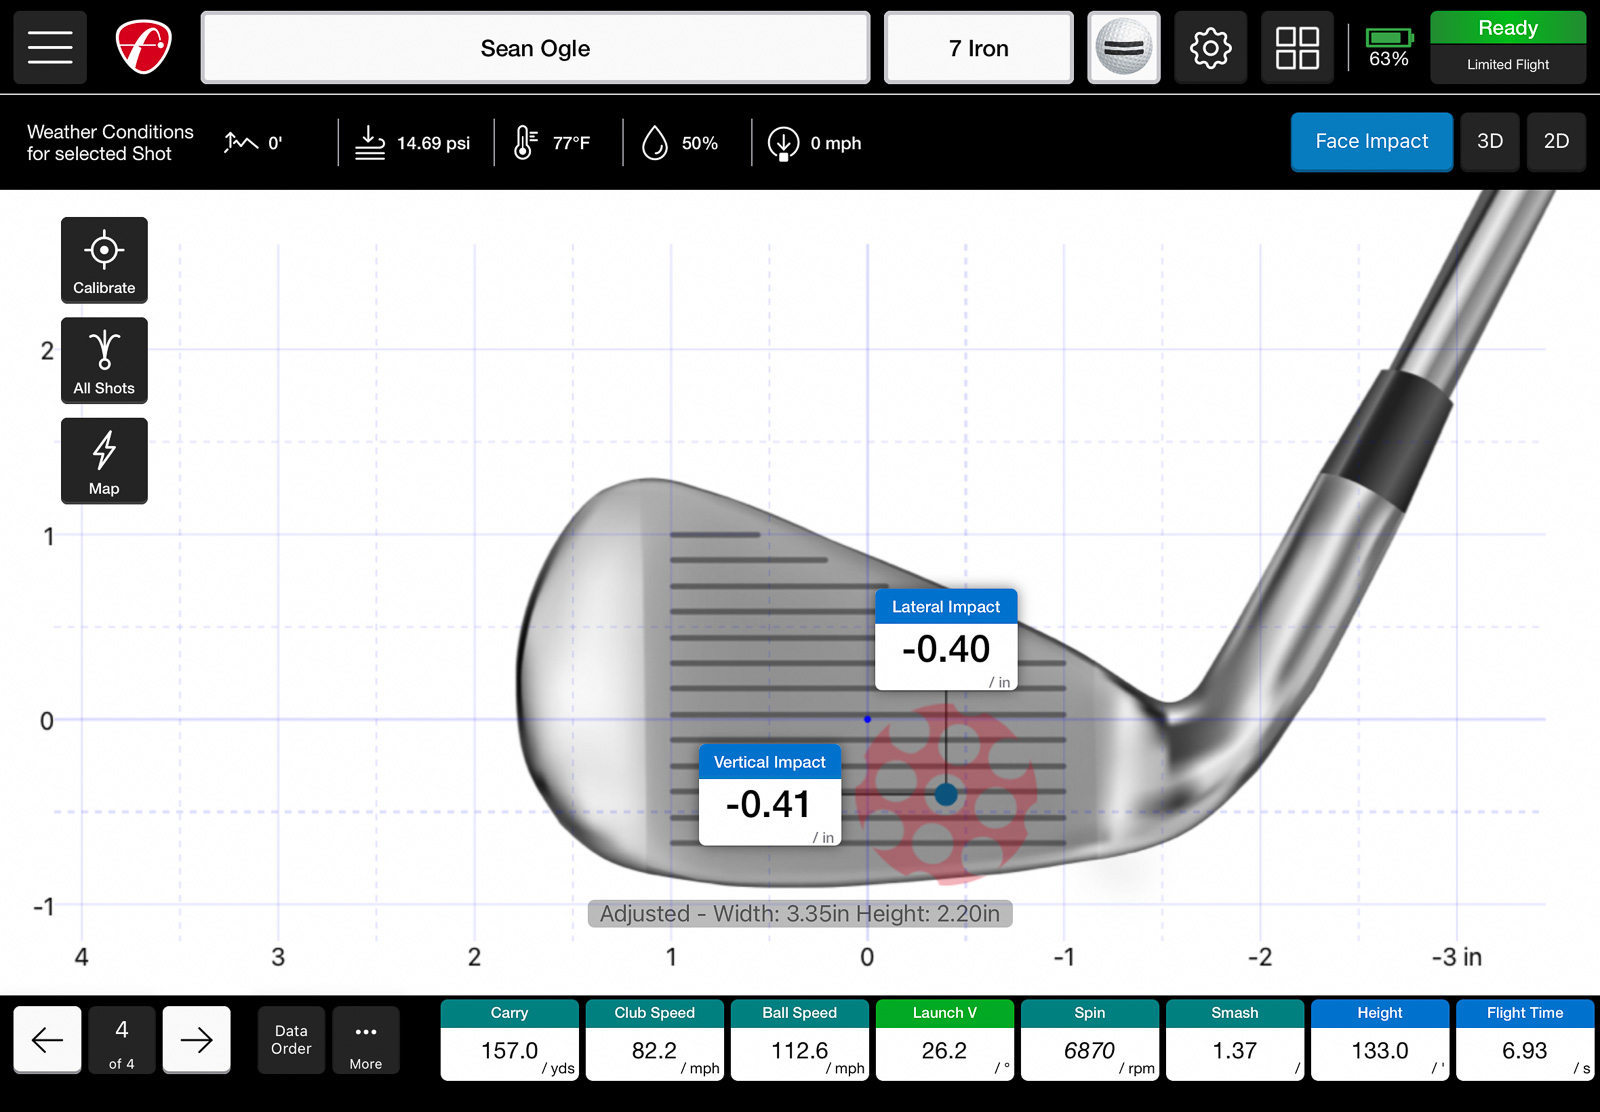1600x1112 pixels.
Task: Open the four-square layout grid icon
Action: pos(1297,47)
